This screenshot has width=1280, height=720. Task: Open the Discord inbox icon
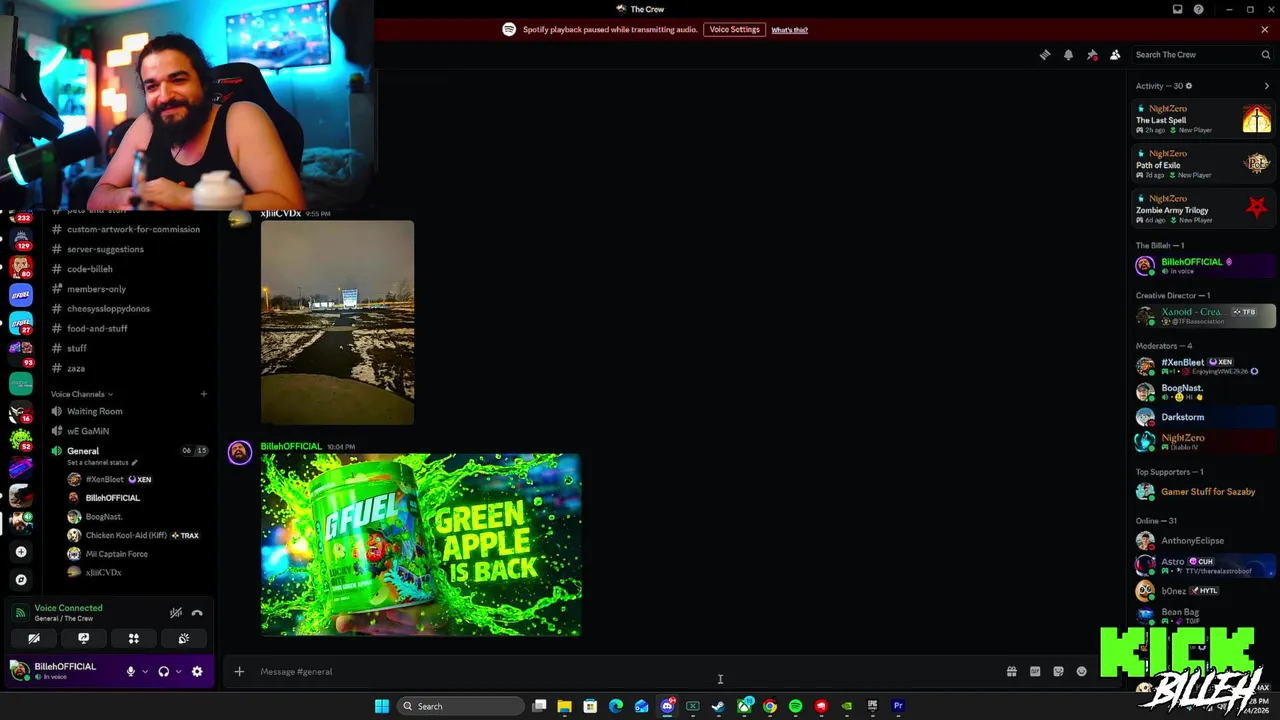(x=1177, y=9)
